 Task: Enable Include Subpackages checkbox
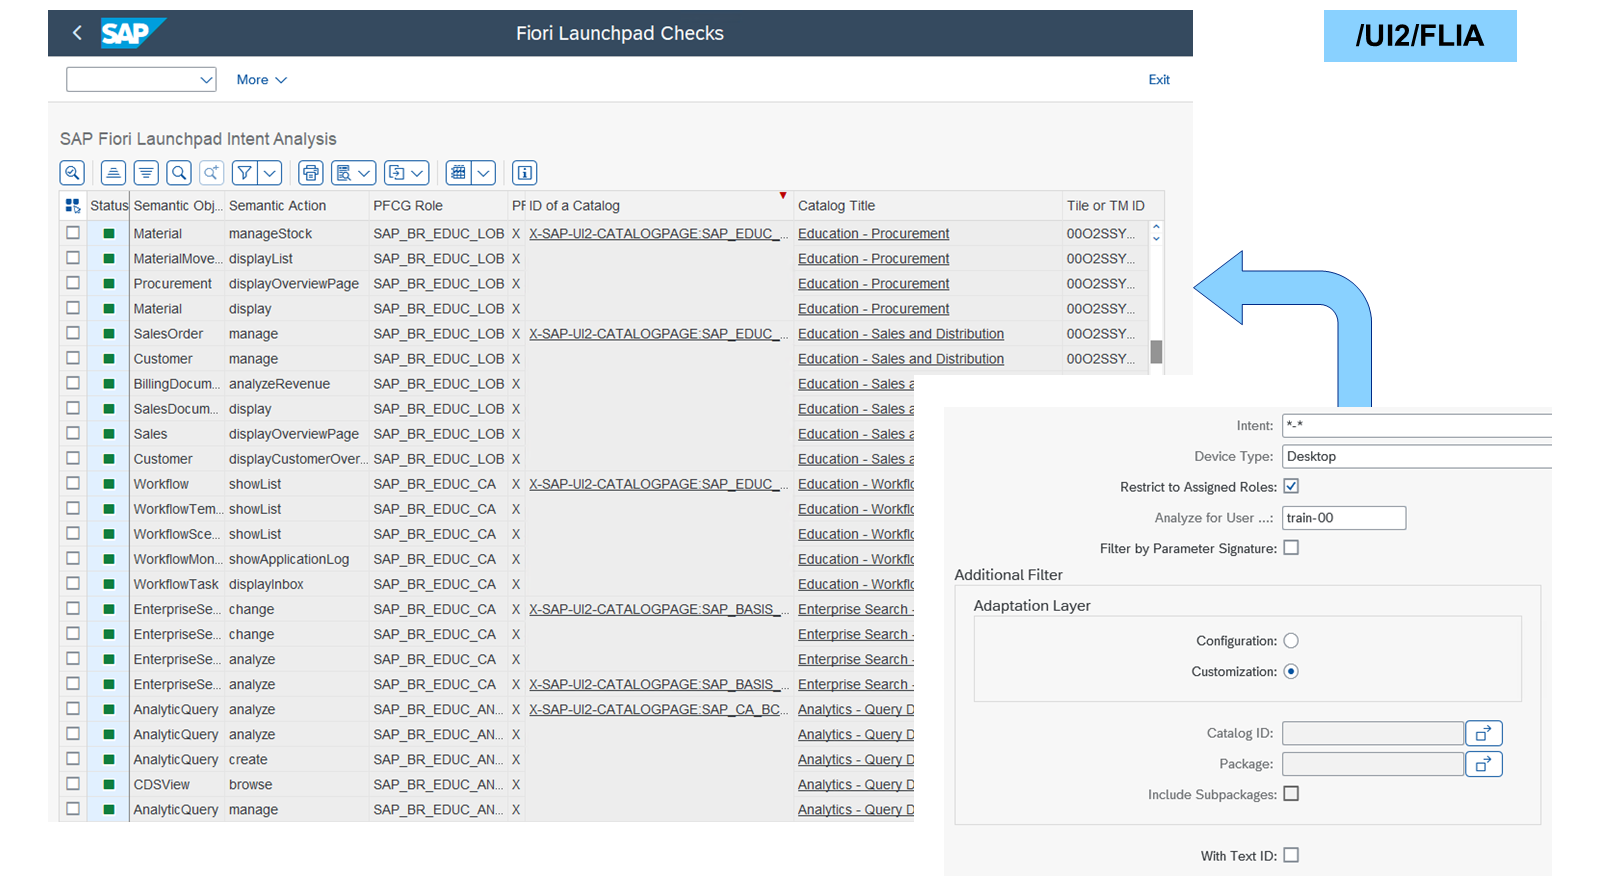click(1291, 794)
